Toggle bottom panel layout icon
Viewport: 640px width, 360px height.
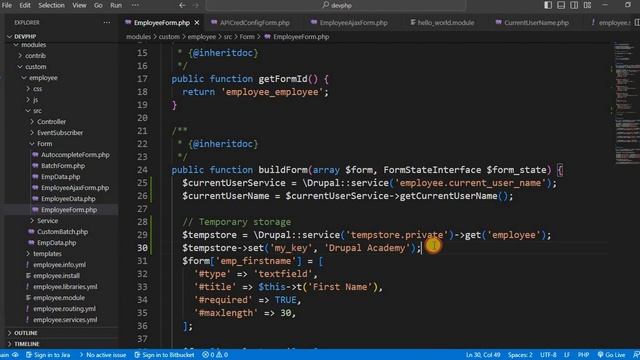click(561, 5)
